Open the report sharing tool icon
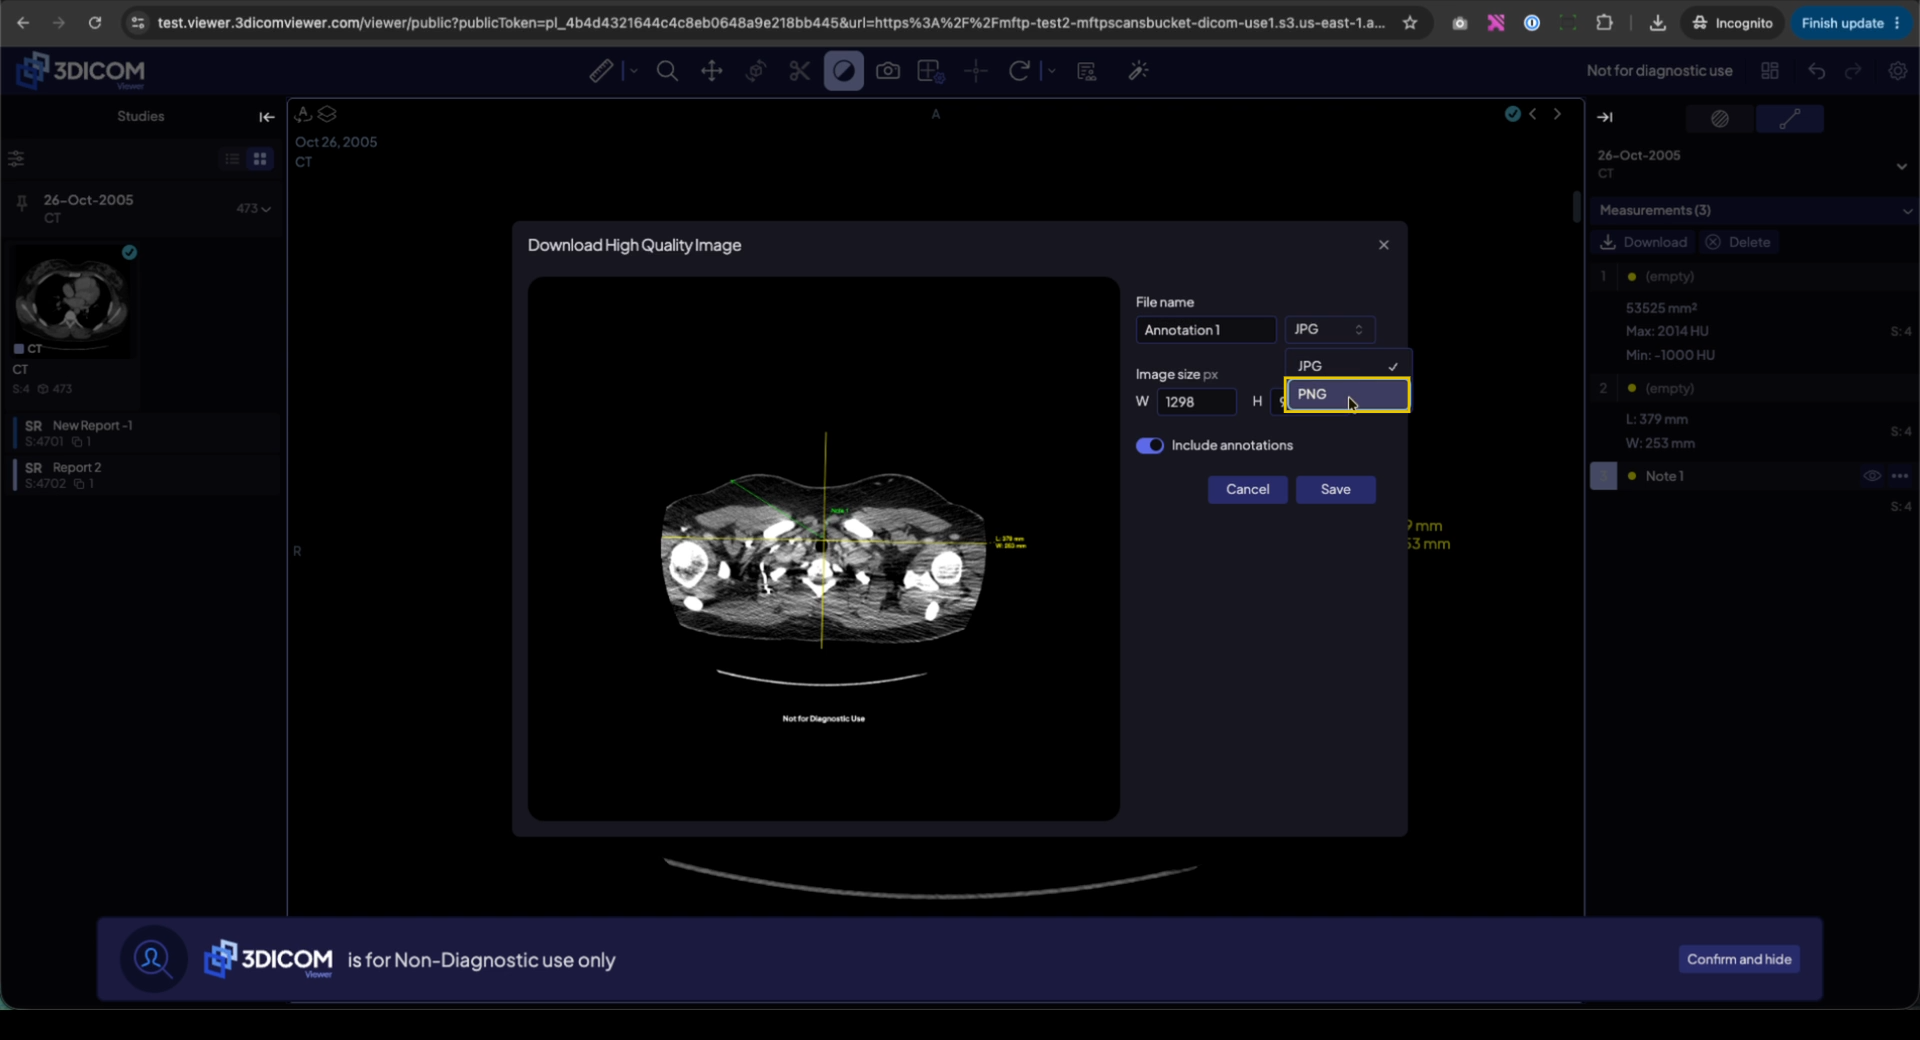1920x1040 pixels. [x=1087, y=71]
